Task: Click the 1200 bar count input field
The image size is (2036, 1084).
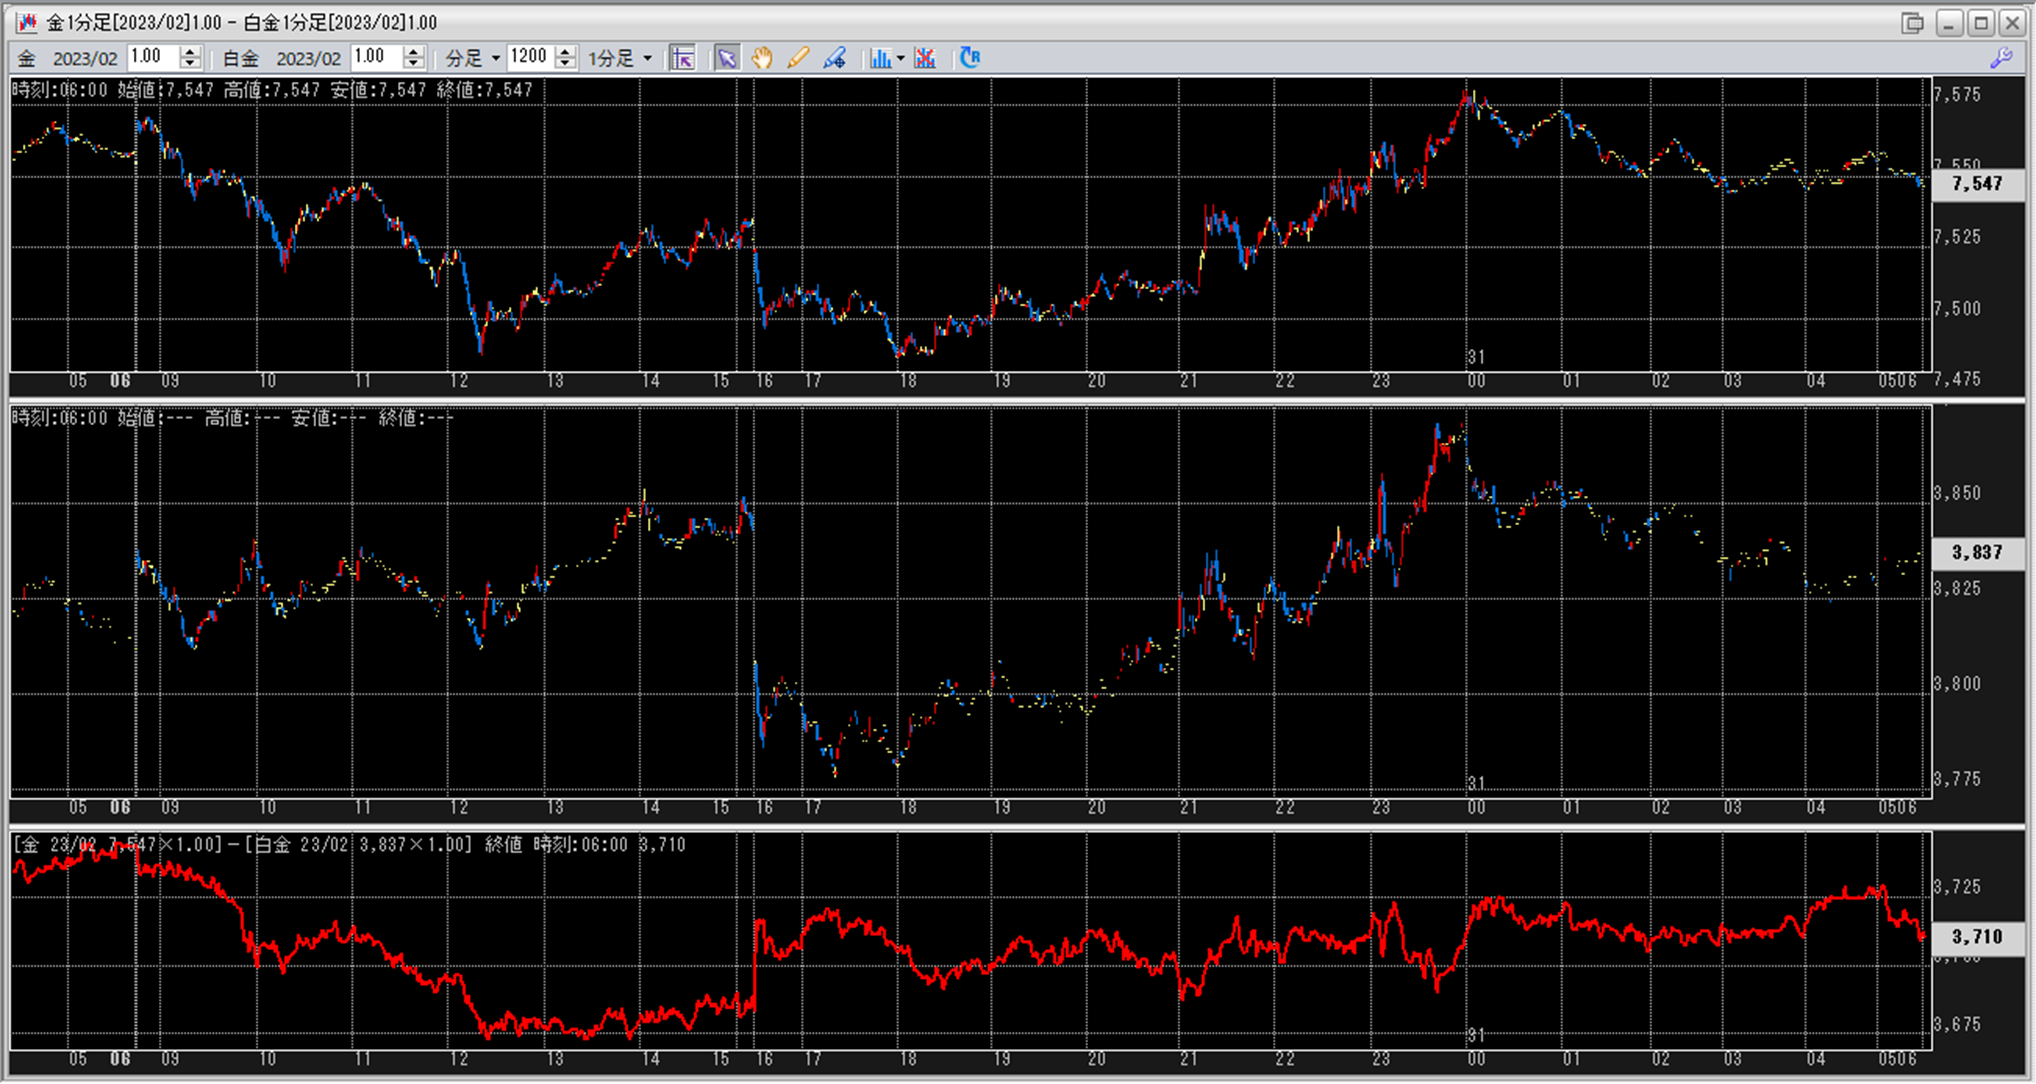Action: (530, 58)
